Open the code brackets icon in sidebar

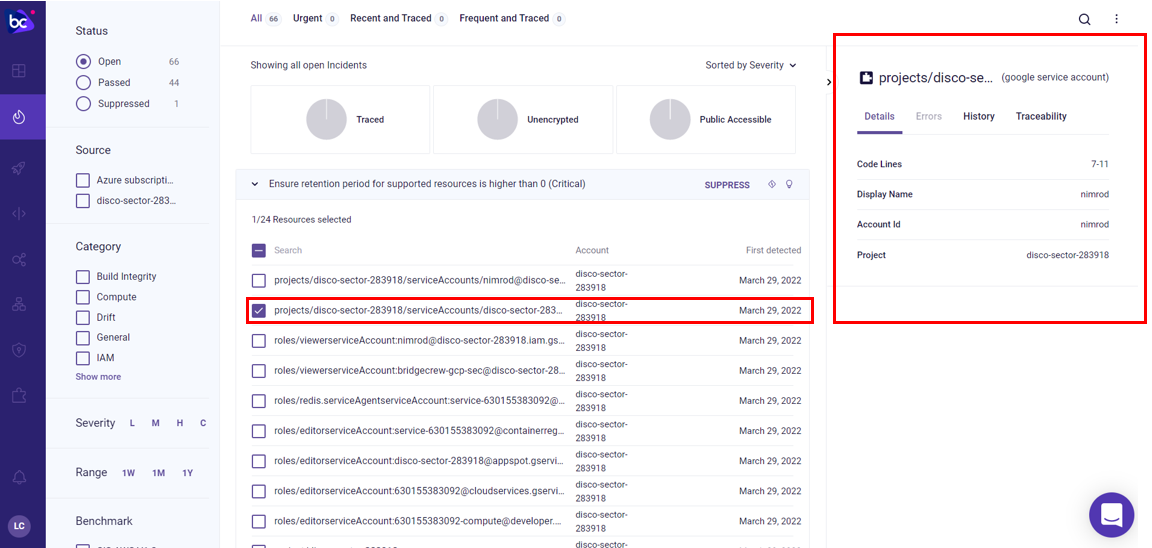pos(20,214)
